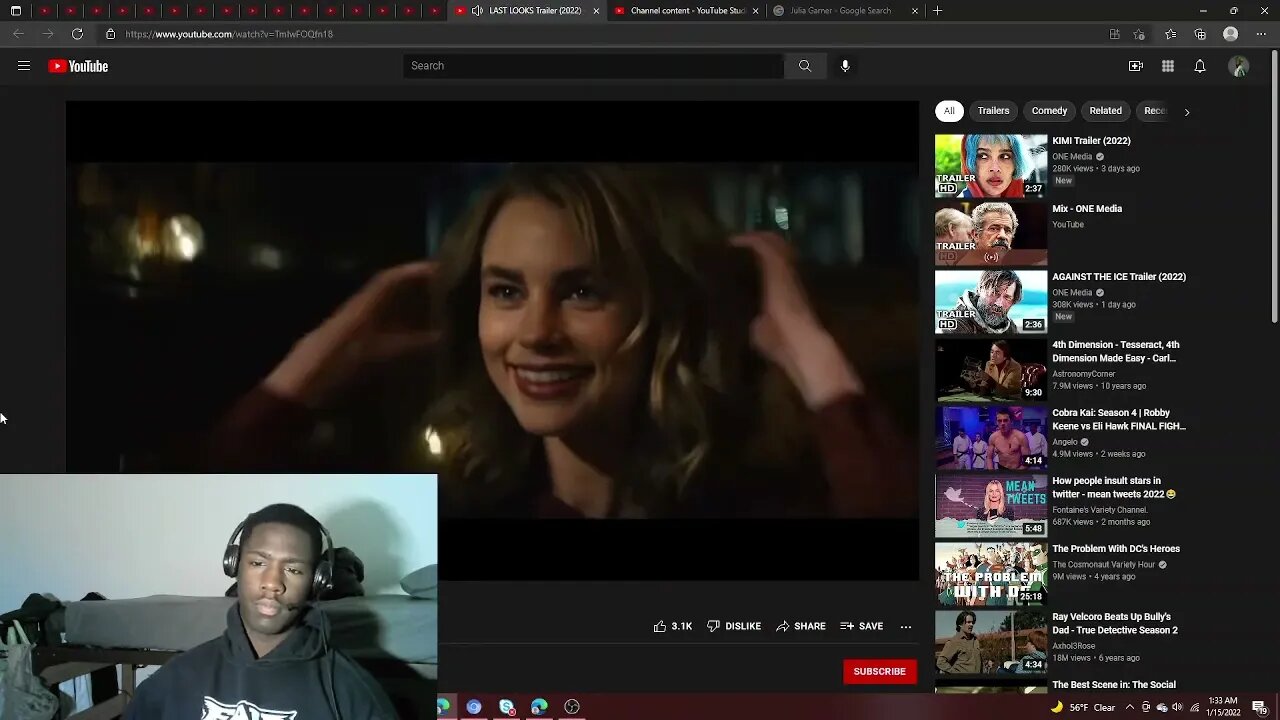Open the YouTube apps grid
This screenshot has width=1280, height=720.
pos(1168,66)
